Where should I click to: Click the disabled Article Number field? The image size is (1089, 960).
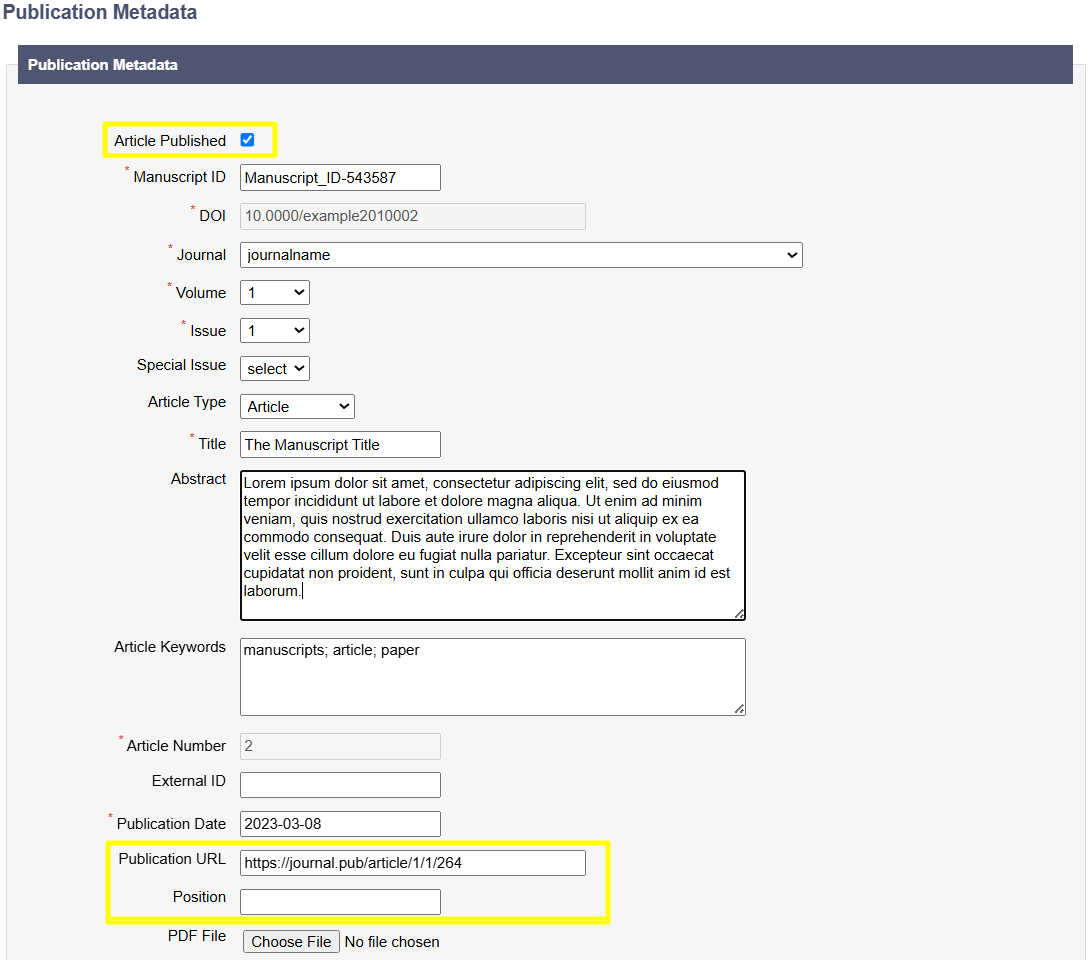pos(340,746)
